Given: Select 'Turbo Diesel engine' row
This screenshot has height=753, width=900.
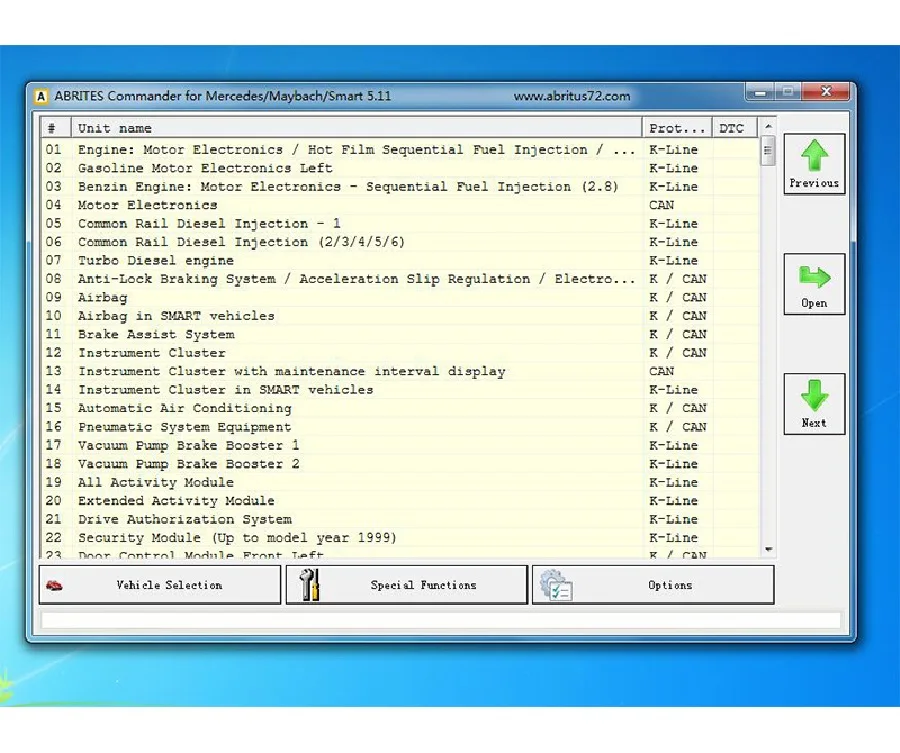Looking at the screenshot, I should point(400,260).
